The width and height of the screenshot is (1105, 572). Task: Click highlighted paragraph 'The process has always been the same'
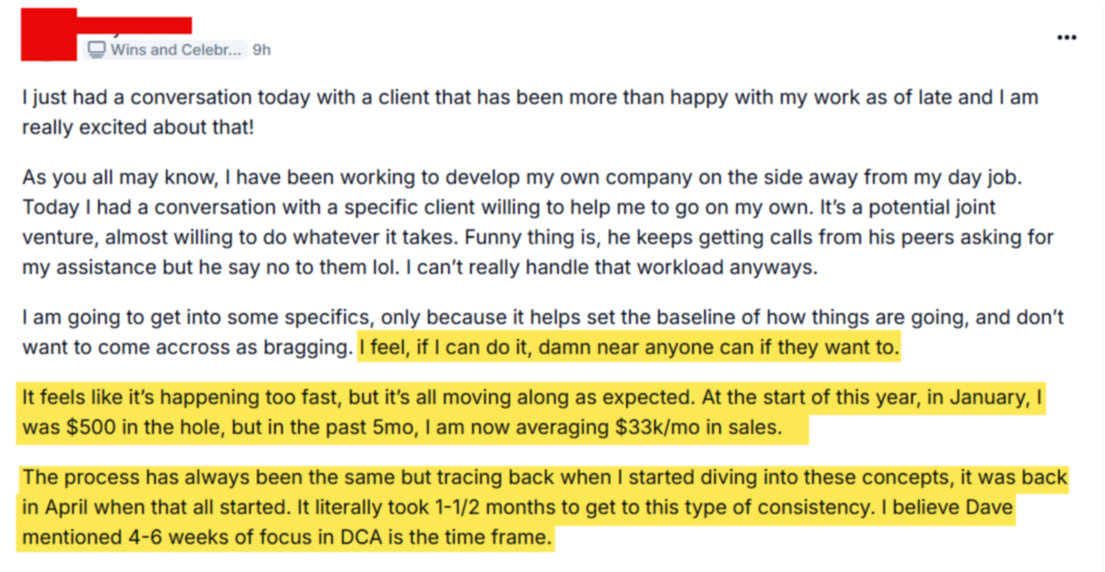coord(544,507)
